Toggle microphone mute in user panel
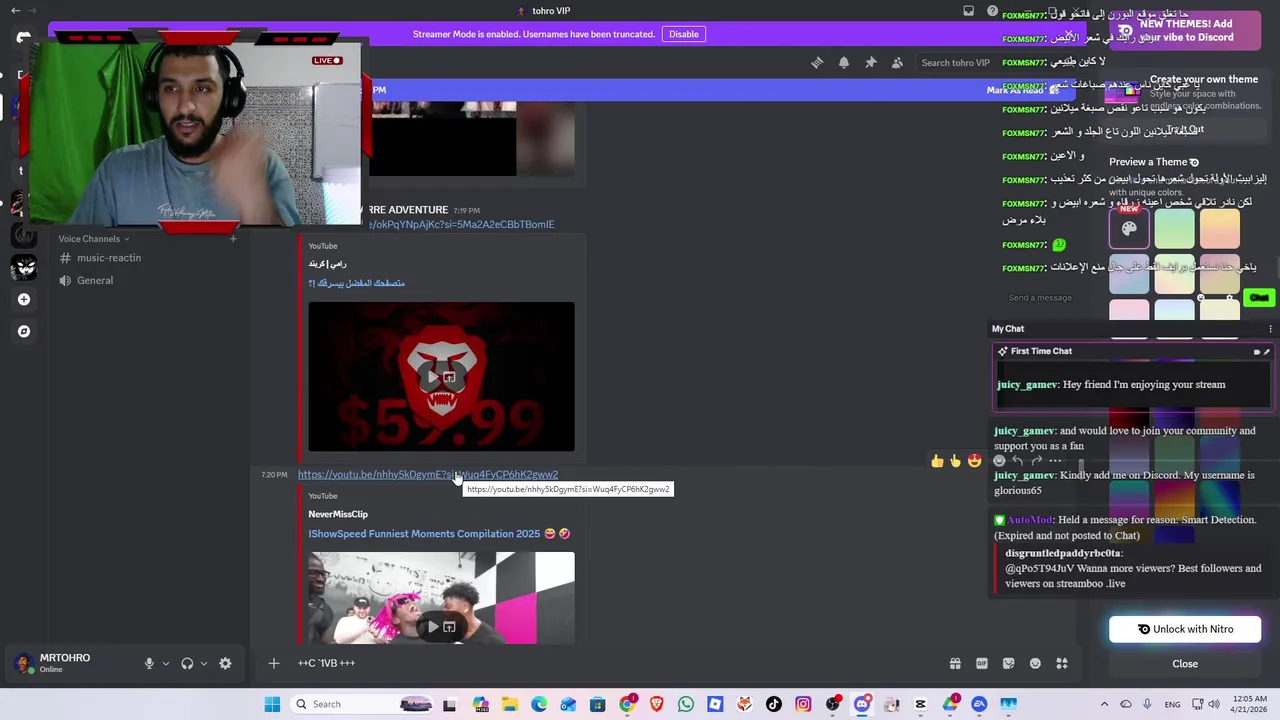 pyautogui.click(x=149, y=663)
